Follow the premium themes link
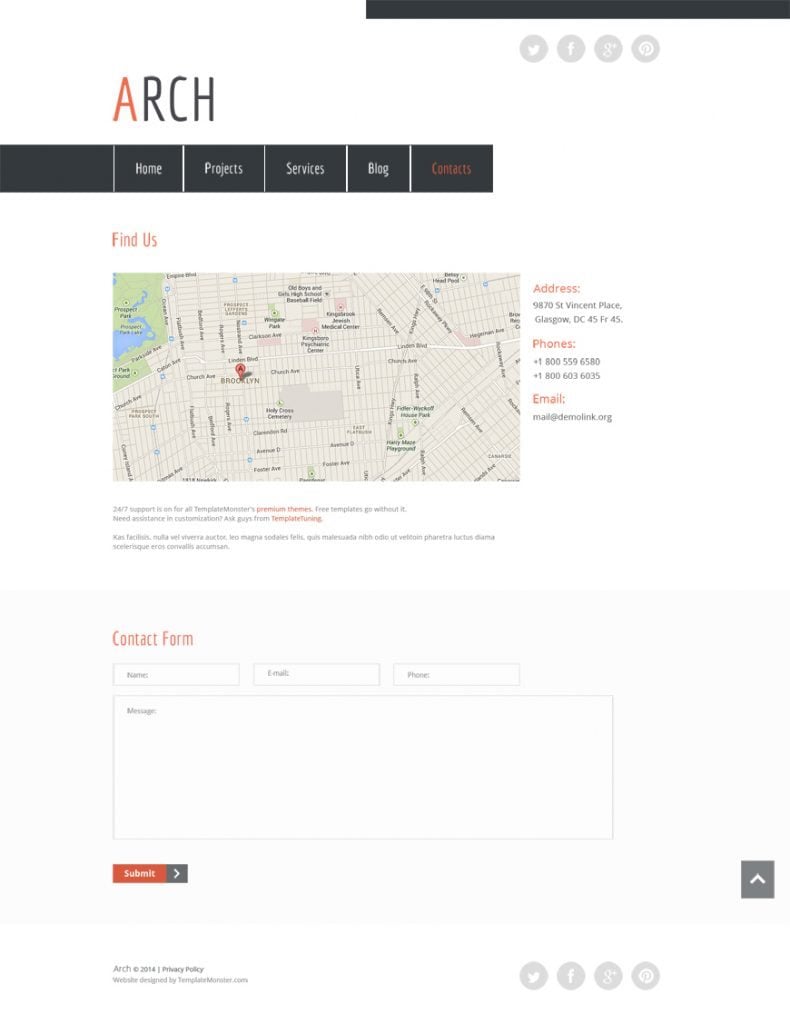The image size is (790, 1024). (x=284, y=509)
